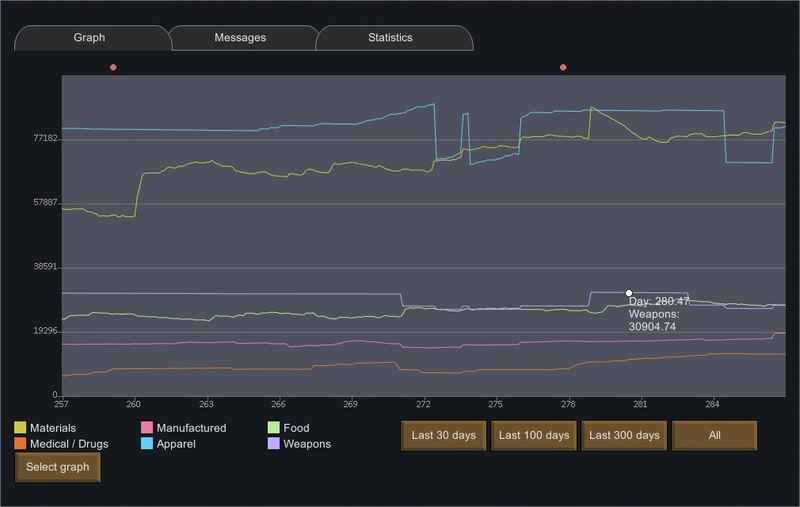Select the Graph tab
This screenshot has width=800, height=507.
89,38
